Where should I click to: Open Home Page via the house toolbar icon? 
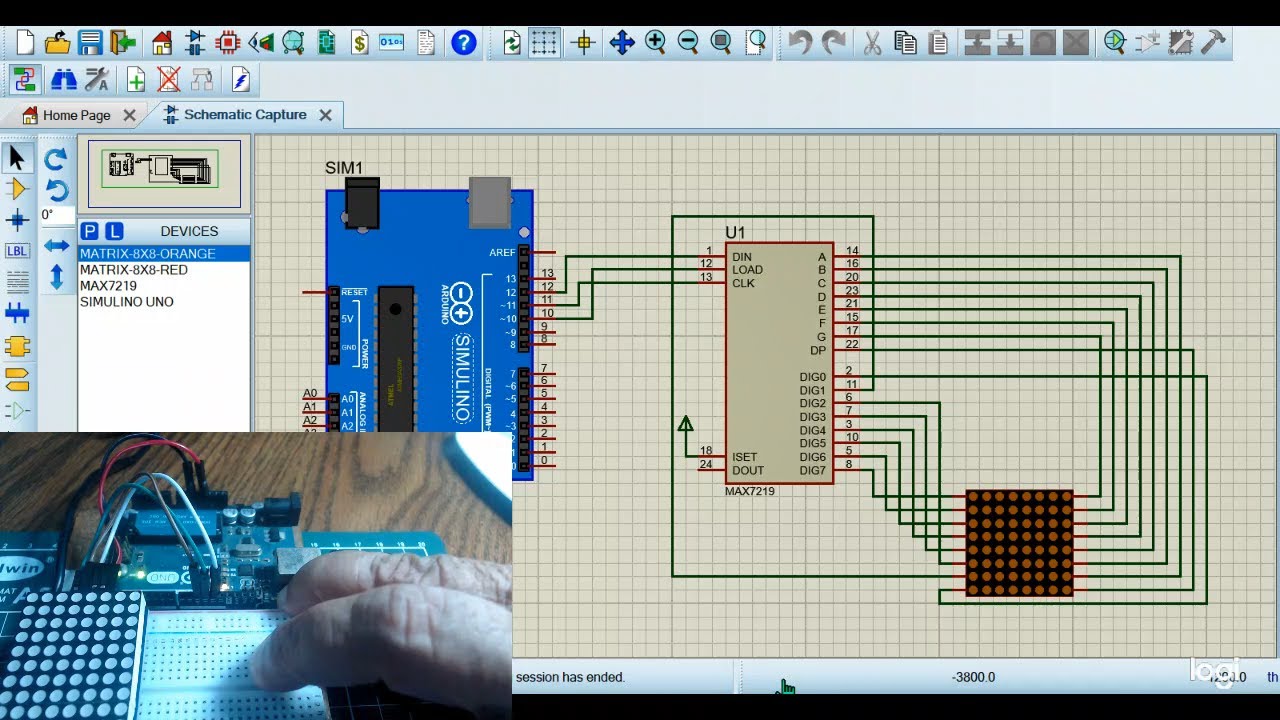coord(162,43)
